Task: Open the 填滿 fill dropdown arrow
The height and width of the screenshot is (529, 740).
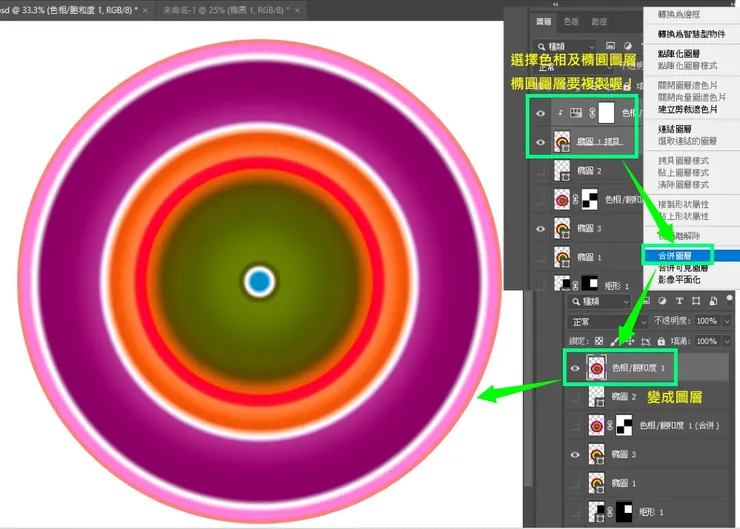Action: [726, 342]
